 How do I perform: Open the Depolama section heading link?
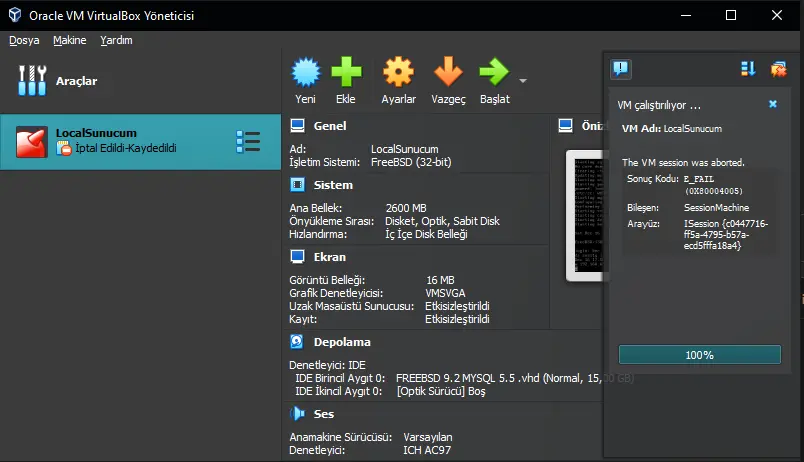tap(342, 342)
